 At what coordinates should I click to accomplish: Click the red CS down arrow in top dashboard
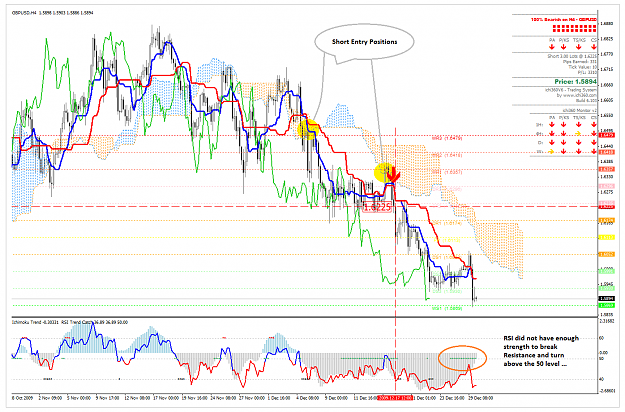[594, 47]
